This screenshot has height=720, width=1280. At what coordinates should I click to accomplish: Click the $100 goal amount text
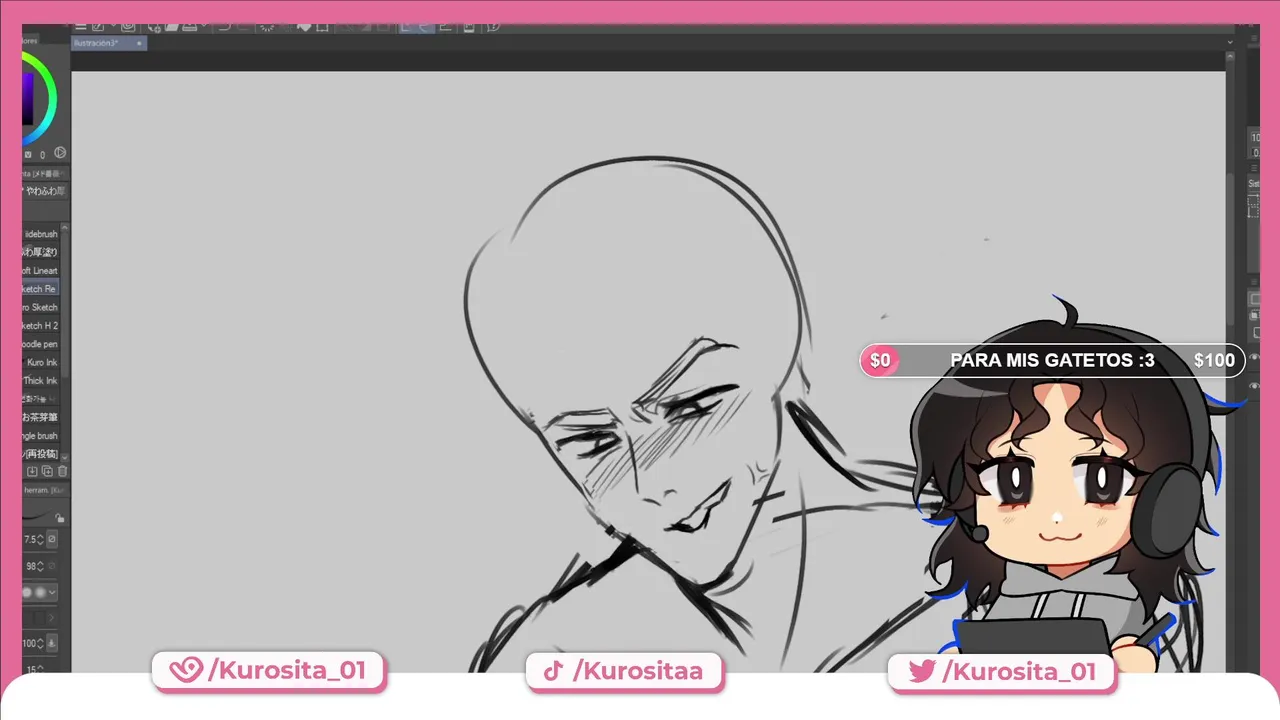[x=1214, y=361]
